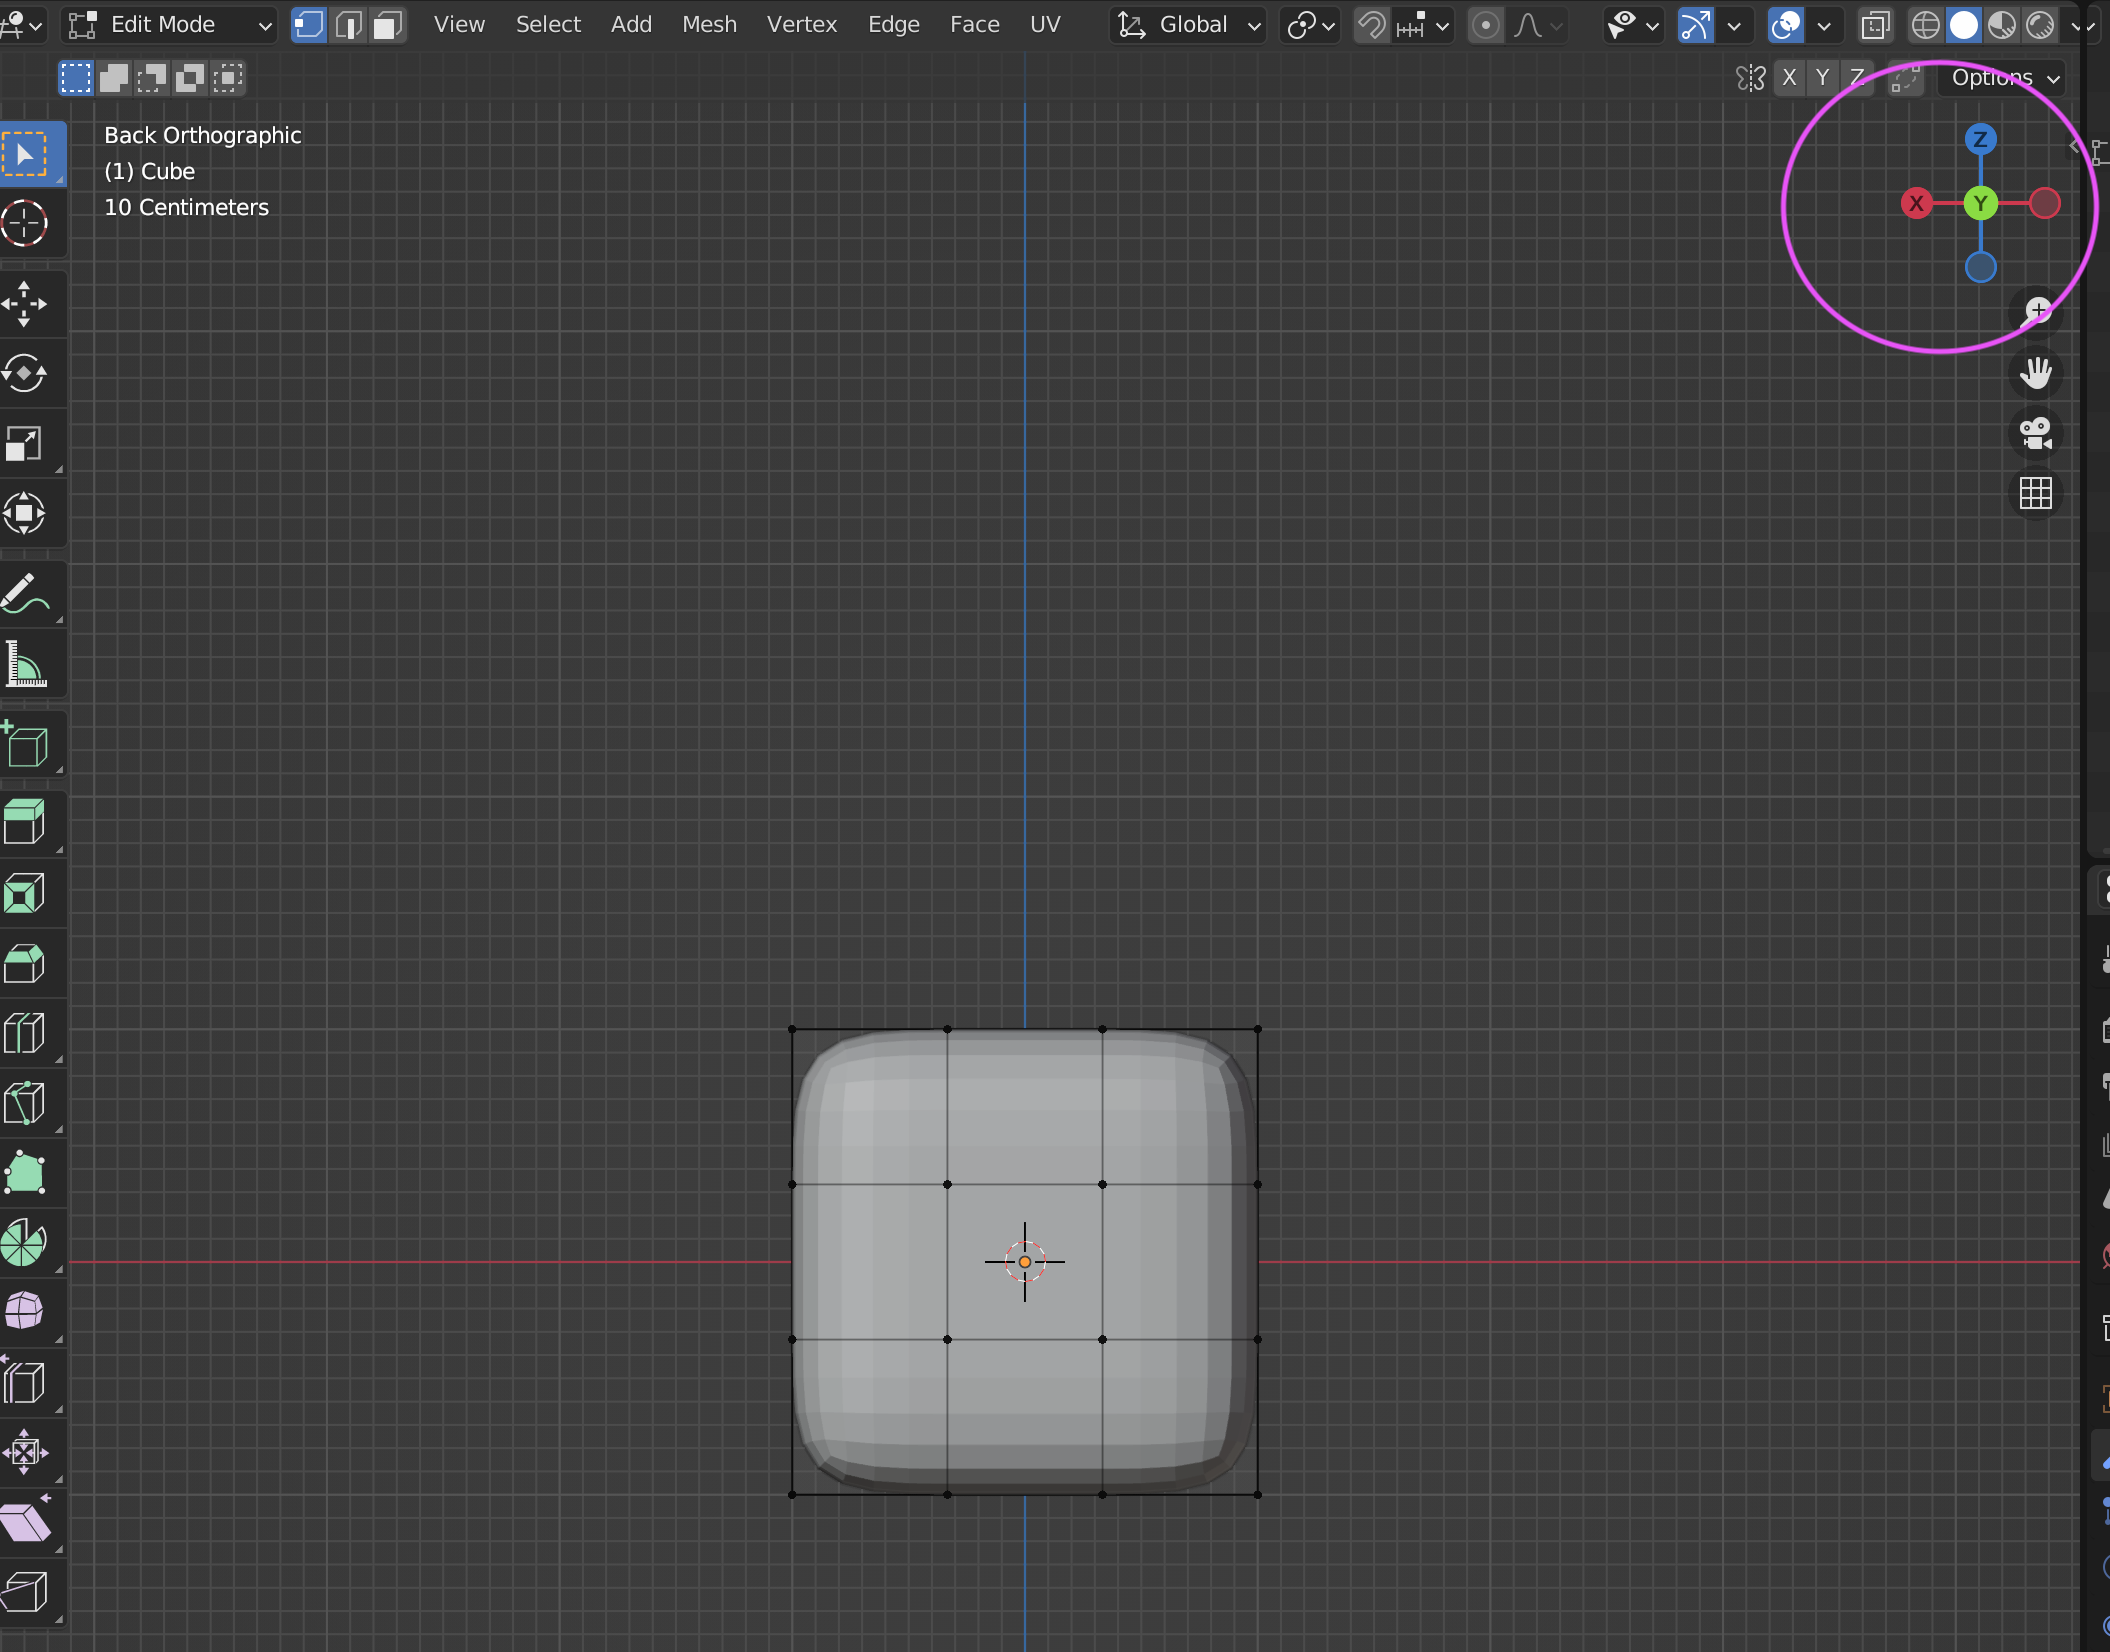This screenshot has width=2110, height=1652.
Task: Toggle the camera view icon
Action: point(2036,433)
